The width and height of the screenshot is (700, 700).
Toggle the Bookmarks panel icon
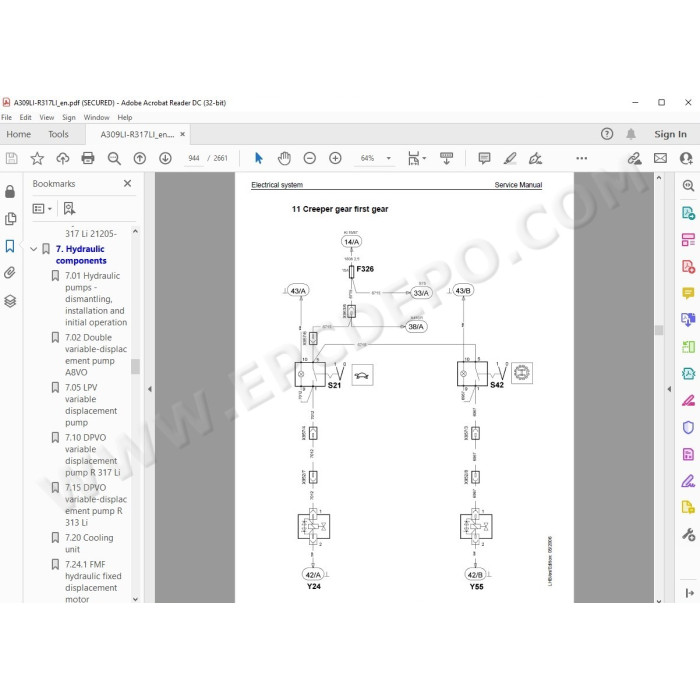[x=10, y=246]
